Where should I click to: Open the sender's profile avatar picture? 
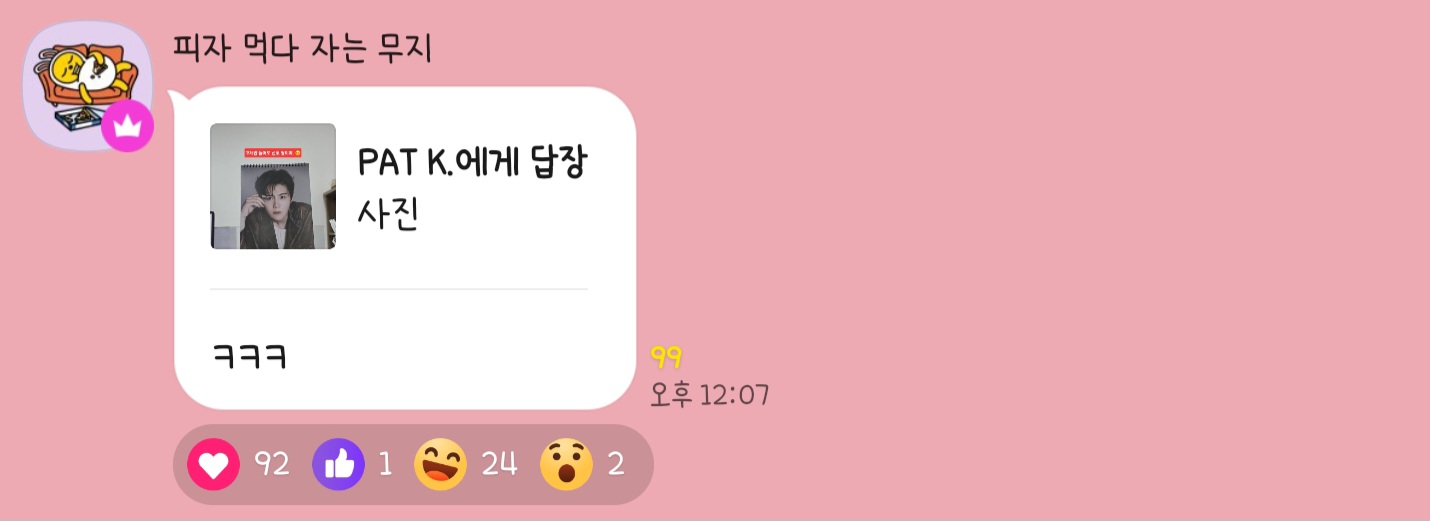tap(87, 85)
